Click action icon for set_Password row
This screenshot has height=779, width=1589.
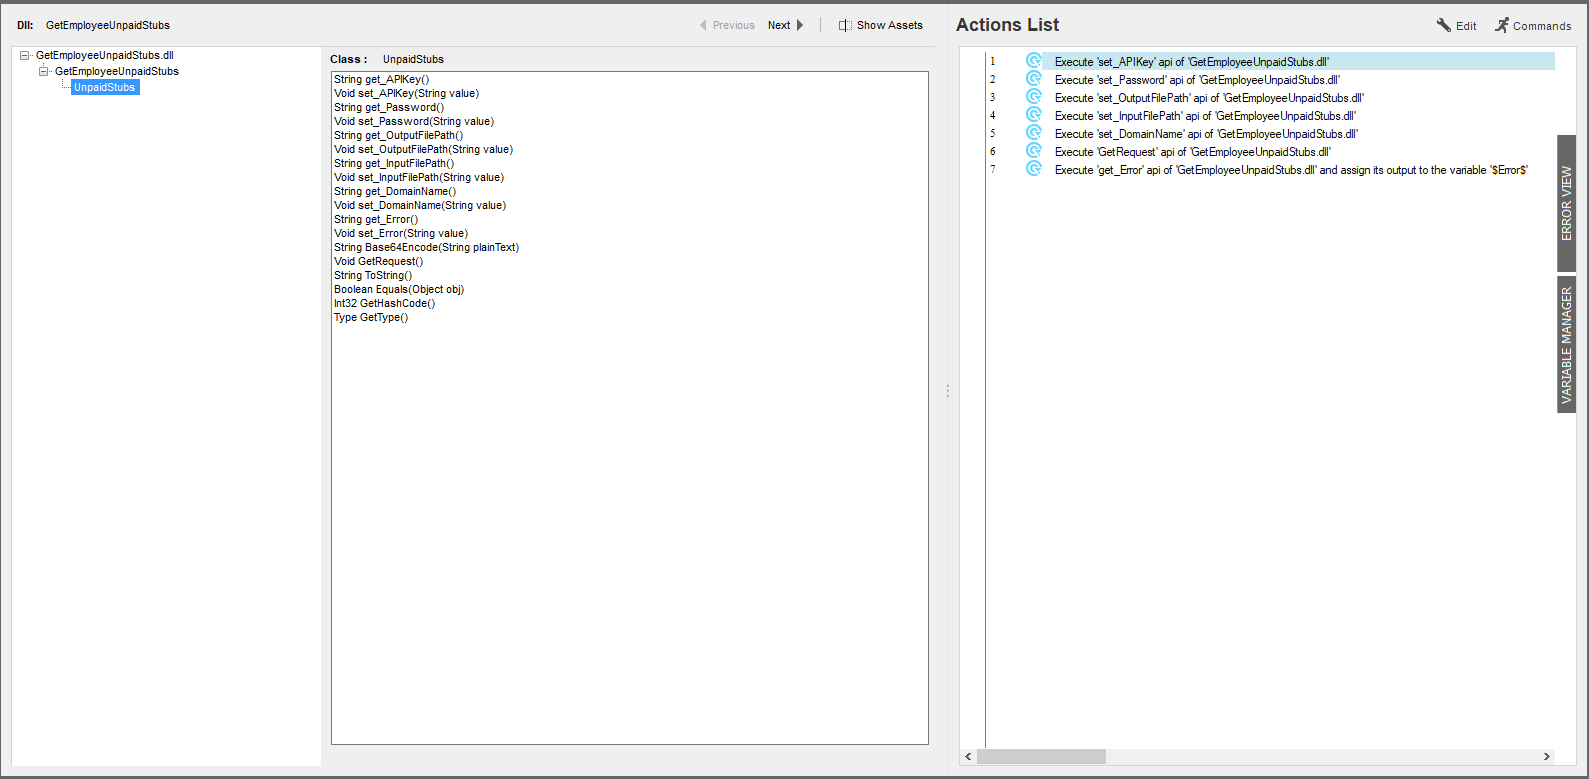(1034, 79)
